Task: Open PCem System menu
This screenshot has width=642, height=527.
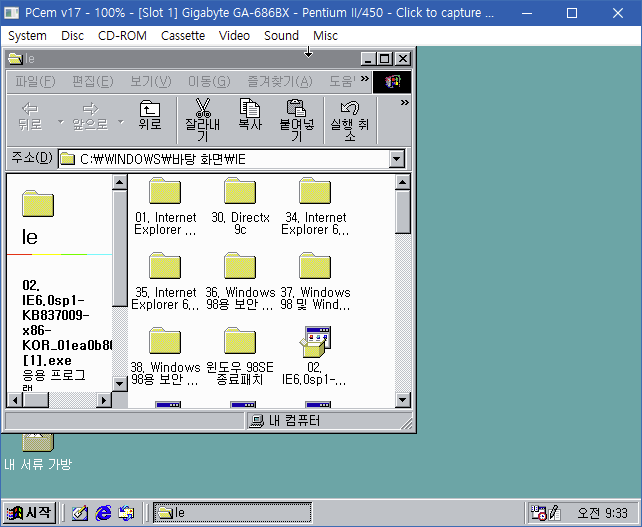Action: coord(27,36)
